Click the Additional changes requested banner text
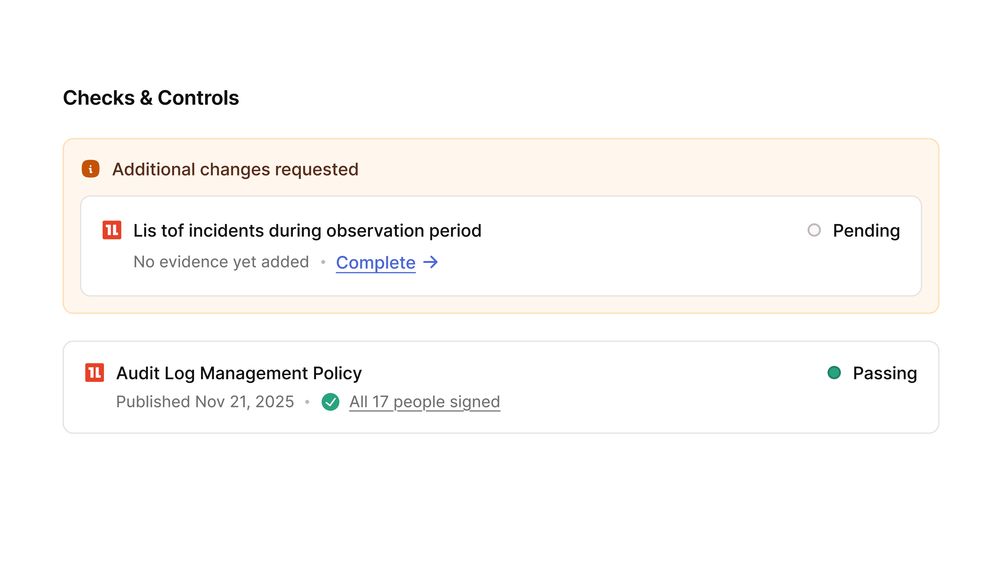Image resolution: width=1000 pixels, height=562 pixels. 235,169
